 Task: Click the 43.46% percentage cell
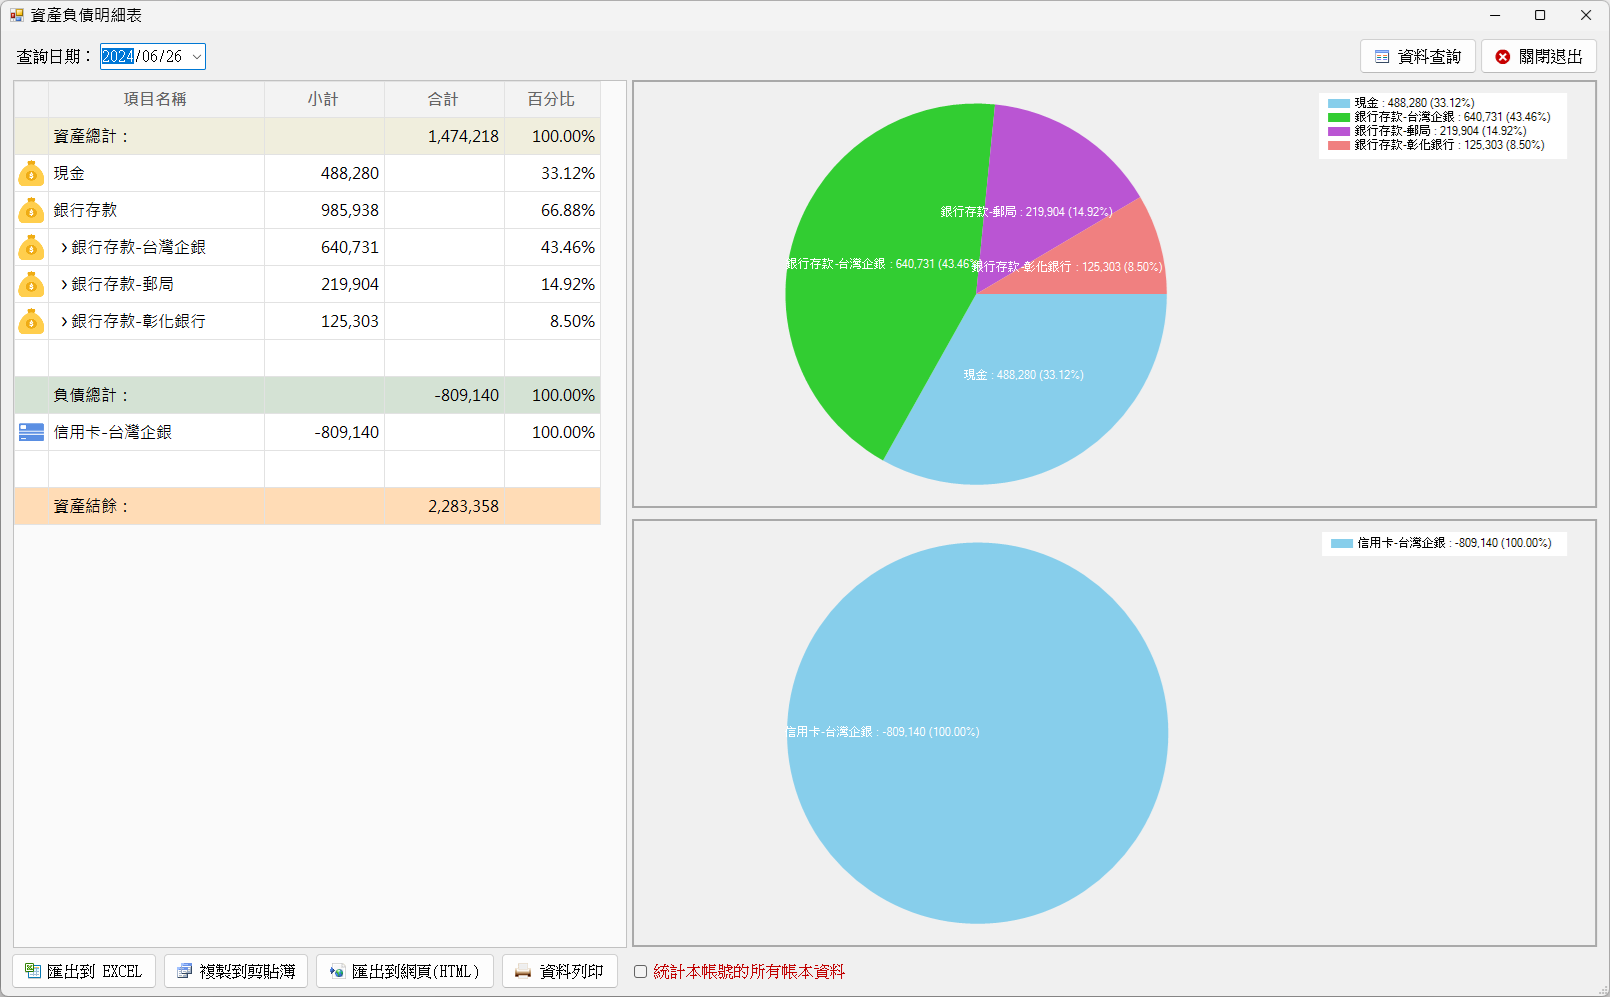tap(552, 247)
